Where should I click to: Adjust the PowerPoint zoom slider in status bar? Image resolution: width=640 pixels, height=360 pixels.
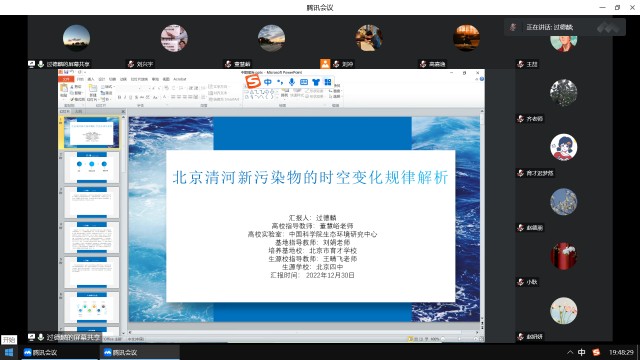[x=459, y=339]
